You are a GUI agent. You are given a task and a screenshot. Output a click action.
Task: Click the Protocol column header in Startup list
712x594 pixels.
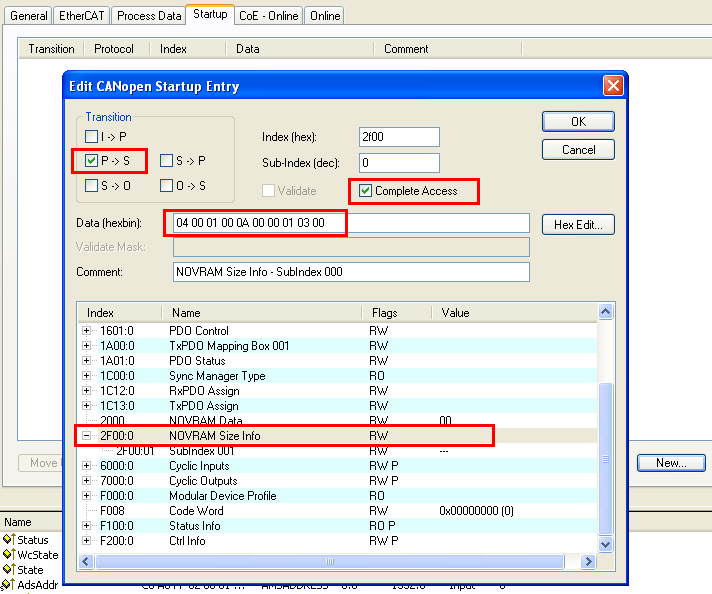(x=117, y=49)
